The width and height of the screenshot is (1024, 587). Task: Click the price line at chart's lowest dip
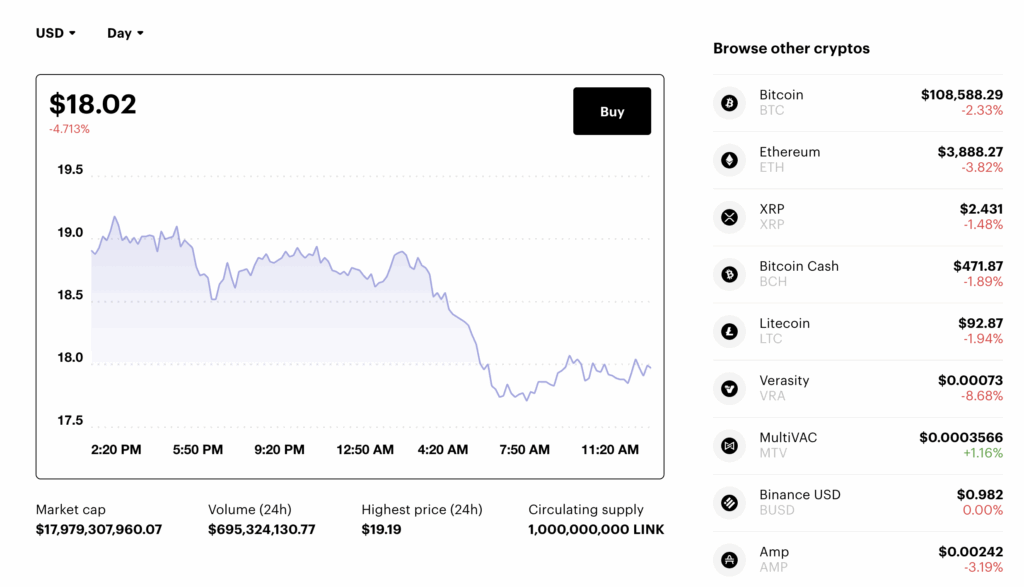click(527, 399)
